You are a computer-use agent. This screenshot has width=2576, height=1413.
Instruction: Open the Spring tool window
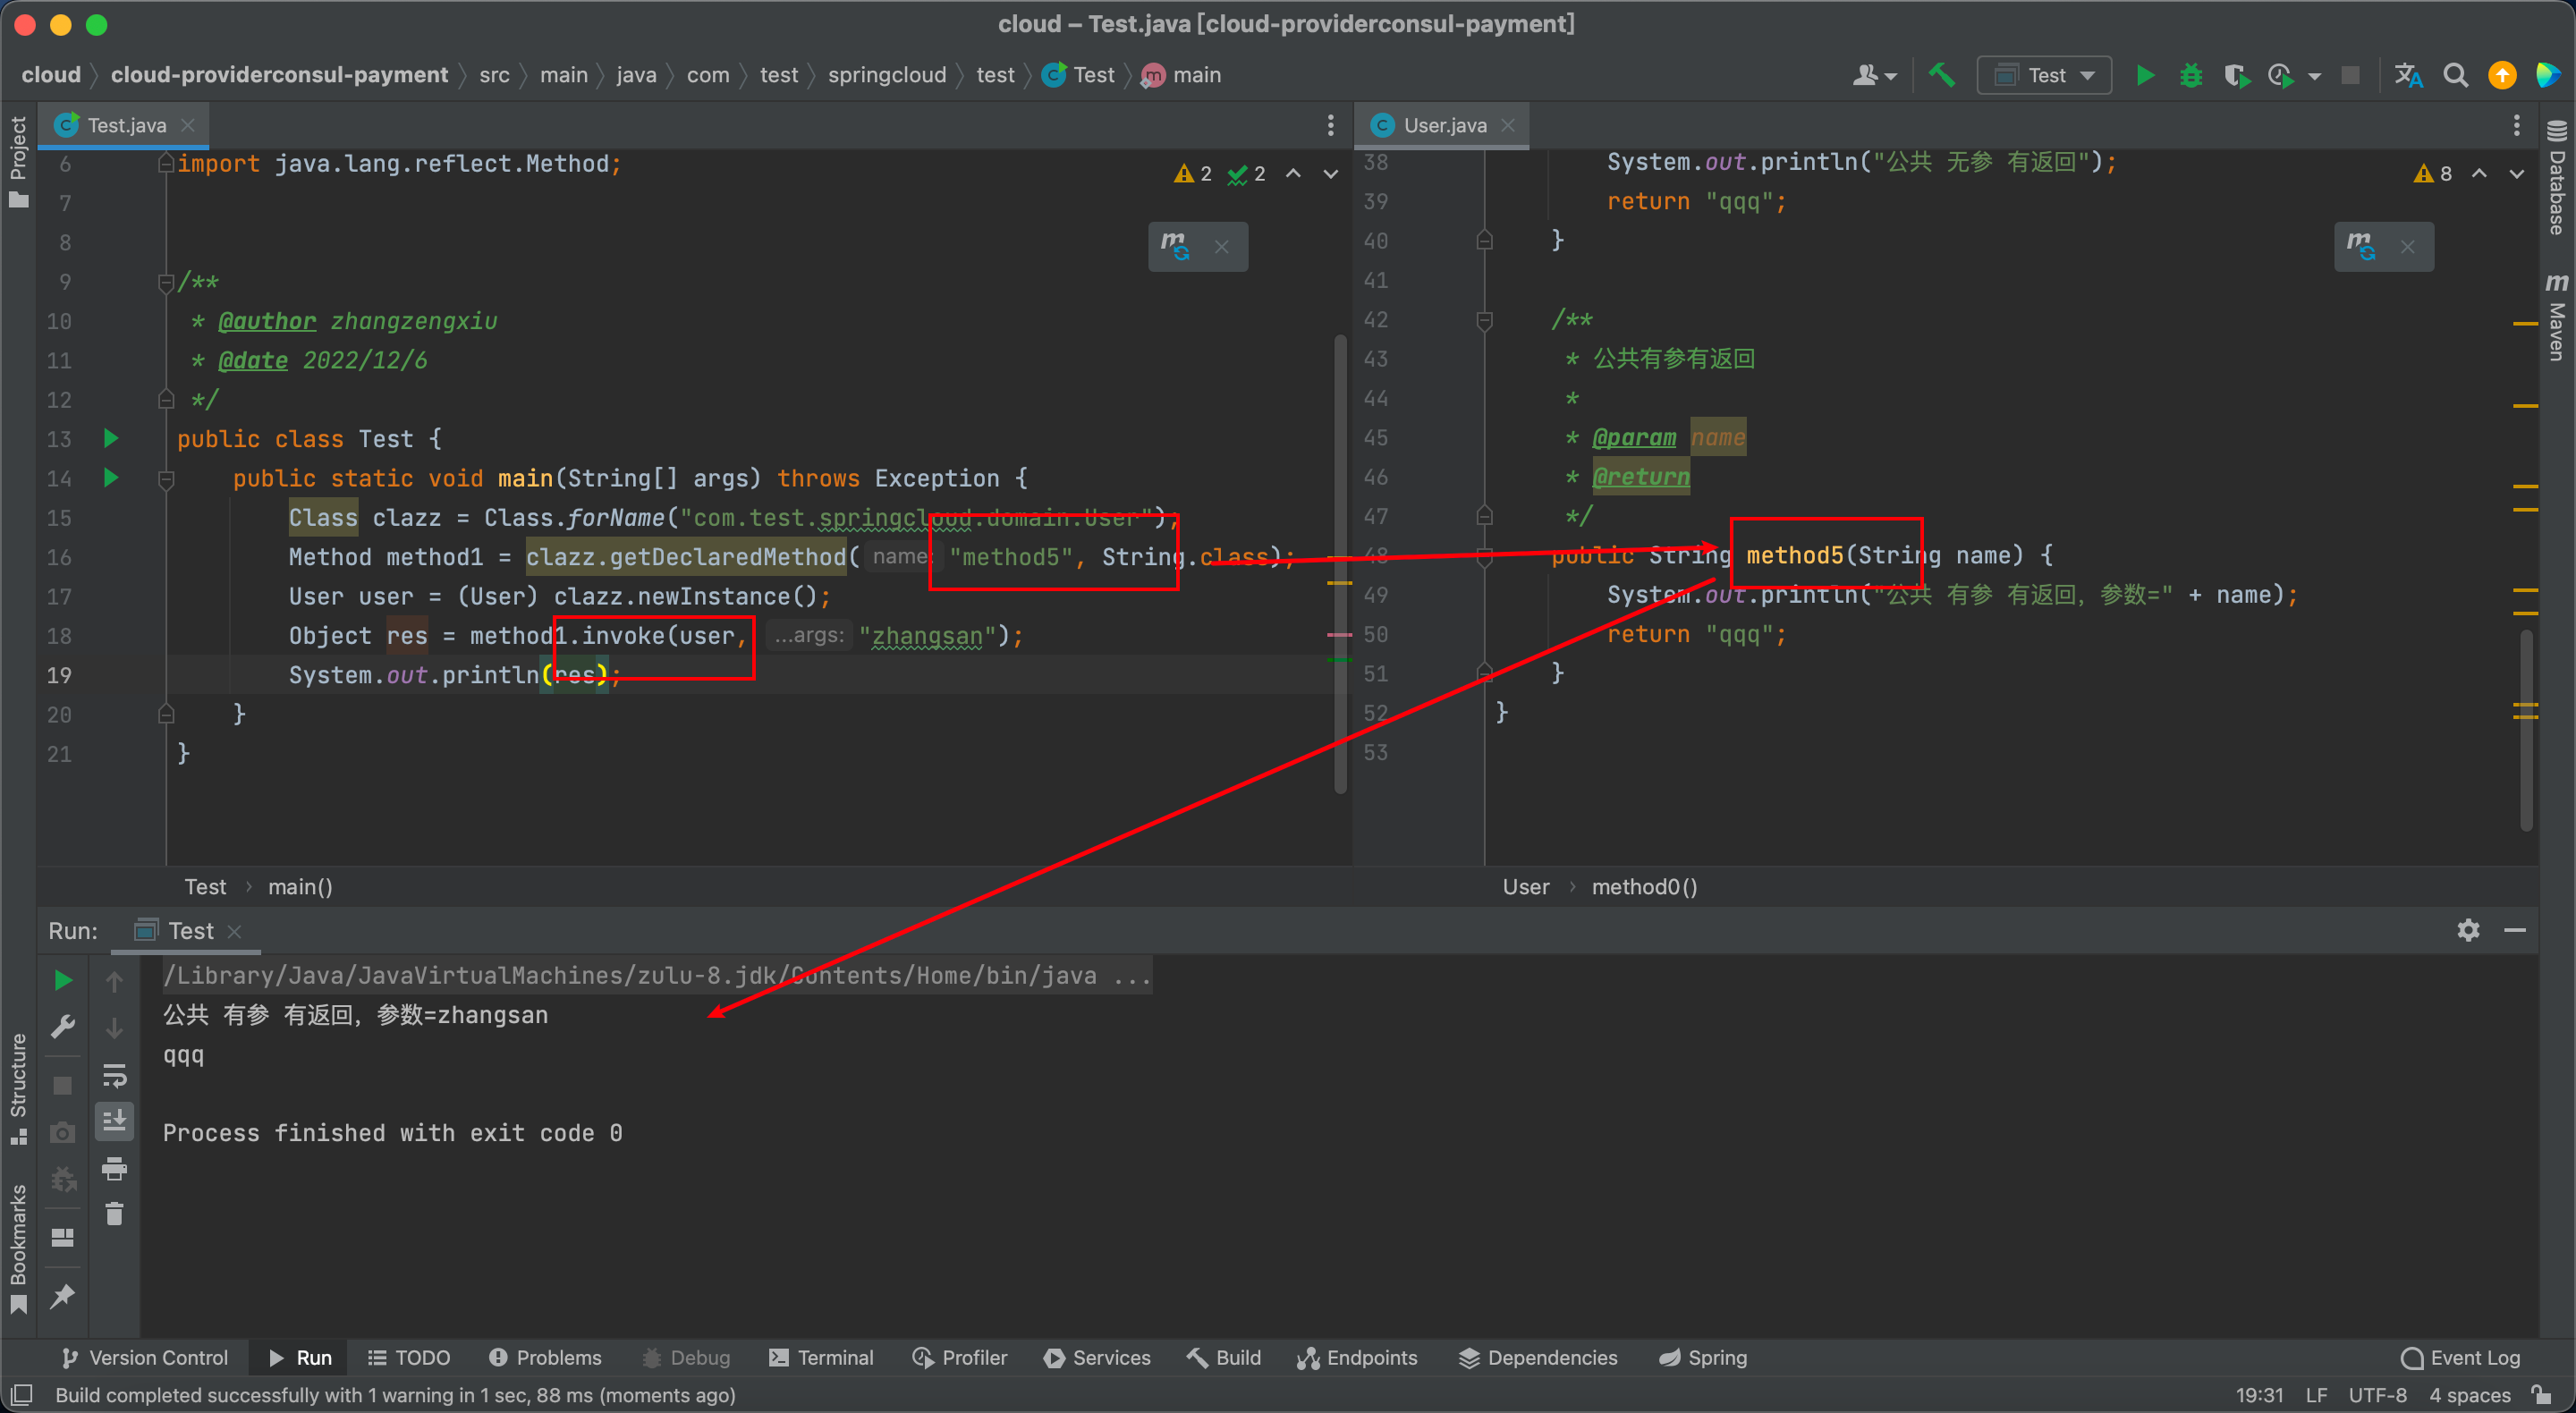click(x=1703, y=1357)
